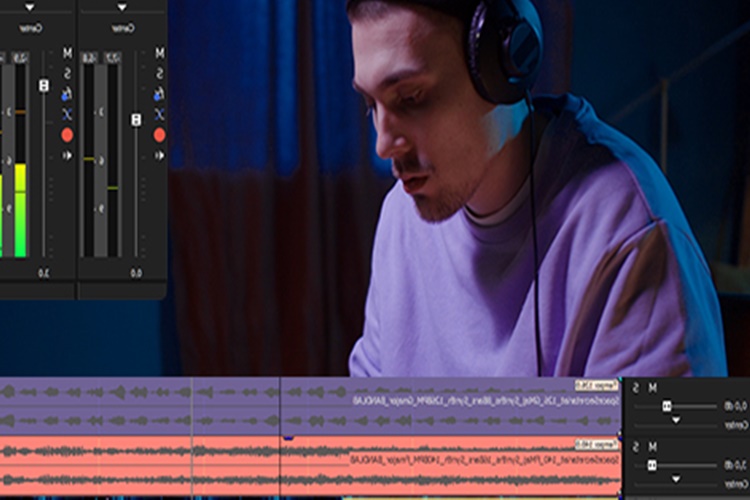Select the purple audio clip in the timeline
This screenshot has height=500, width=750.
point(310,406)
